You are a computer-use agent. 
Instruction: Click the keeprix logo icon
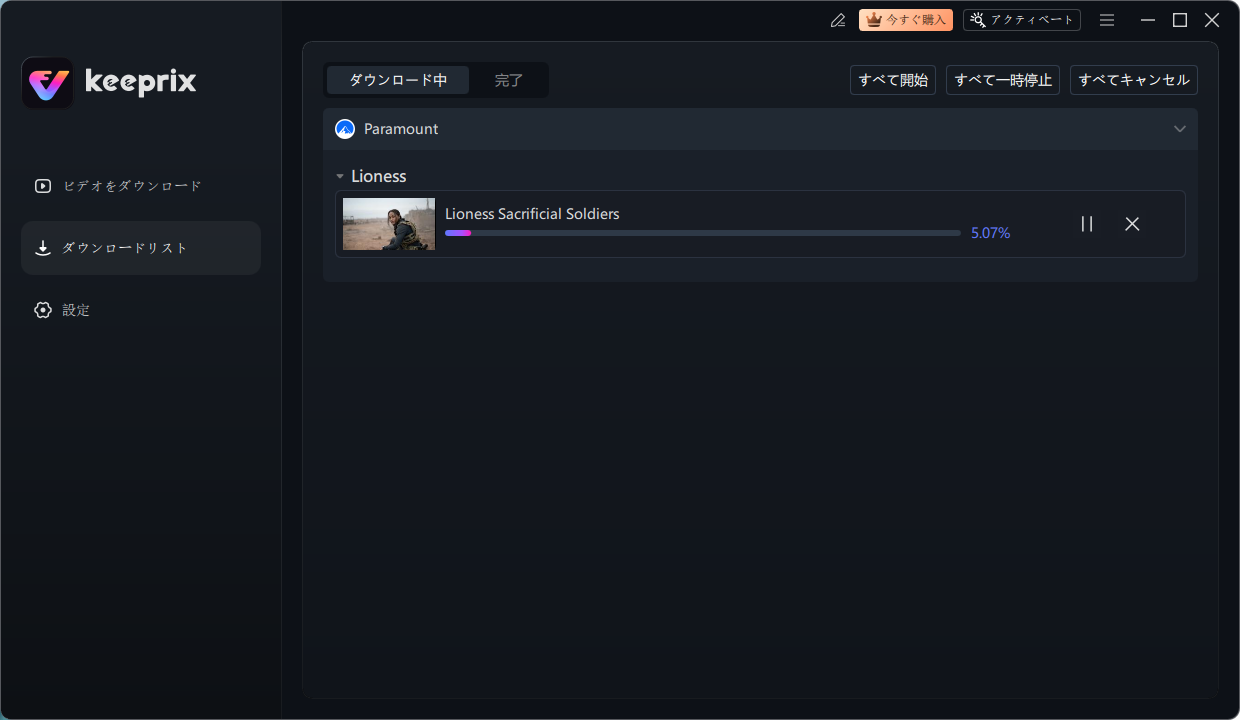pyautogui.click(x=47, y=83)
